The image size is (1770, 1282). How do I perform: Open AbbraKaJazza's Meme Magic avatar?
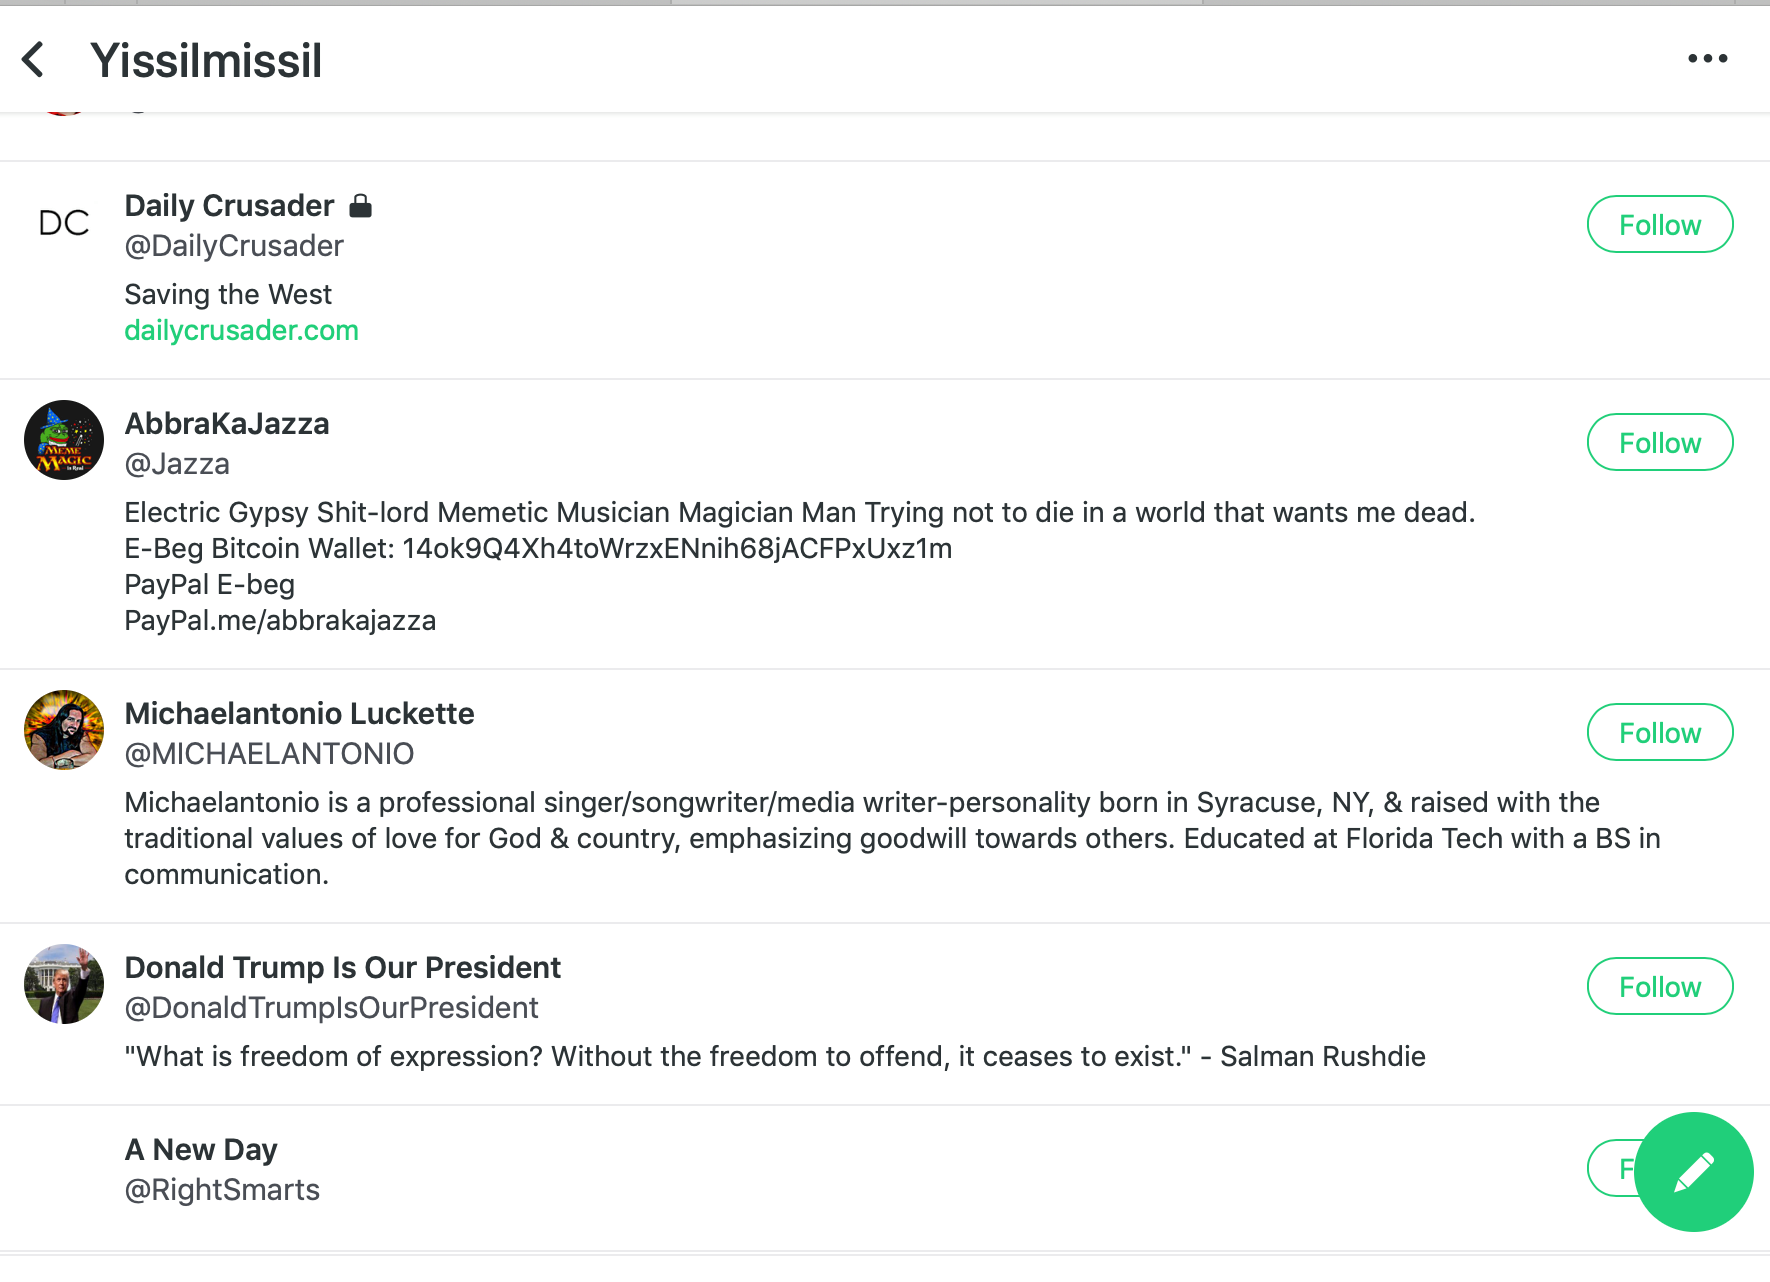pos(64,440)
